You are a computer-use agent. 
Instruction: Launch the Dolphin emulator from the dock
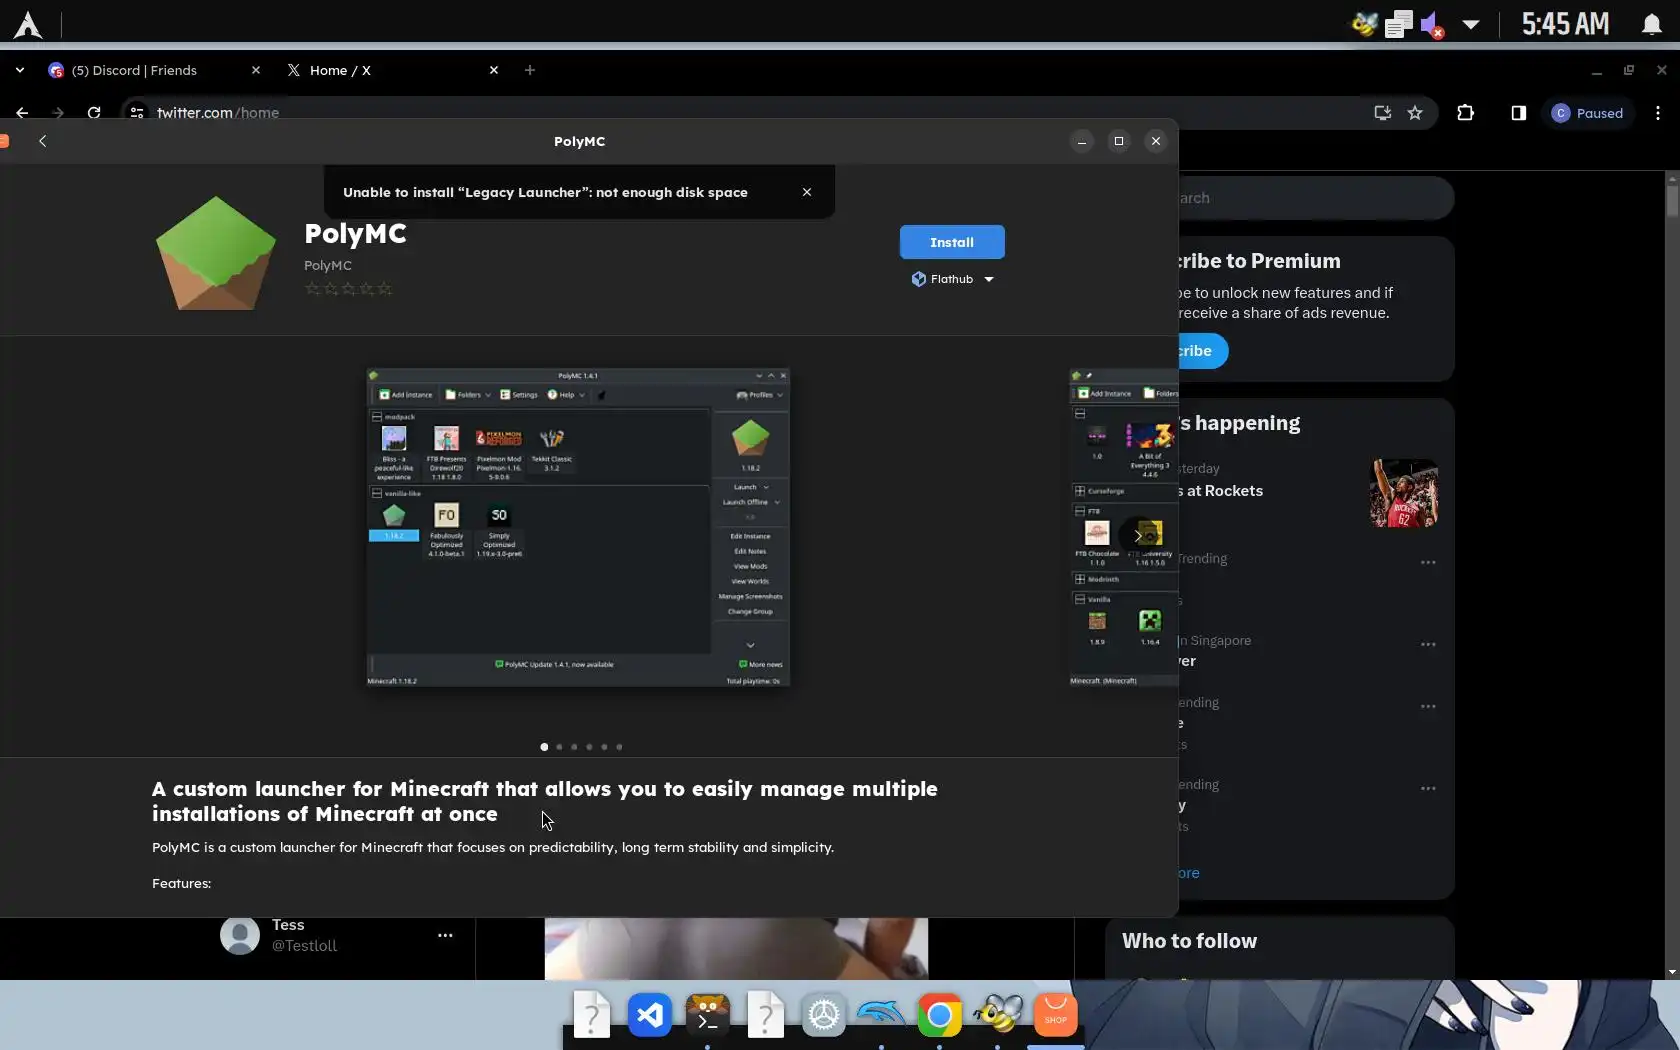pyautogui.click(x=882, y=1016)
